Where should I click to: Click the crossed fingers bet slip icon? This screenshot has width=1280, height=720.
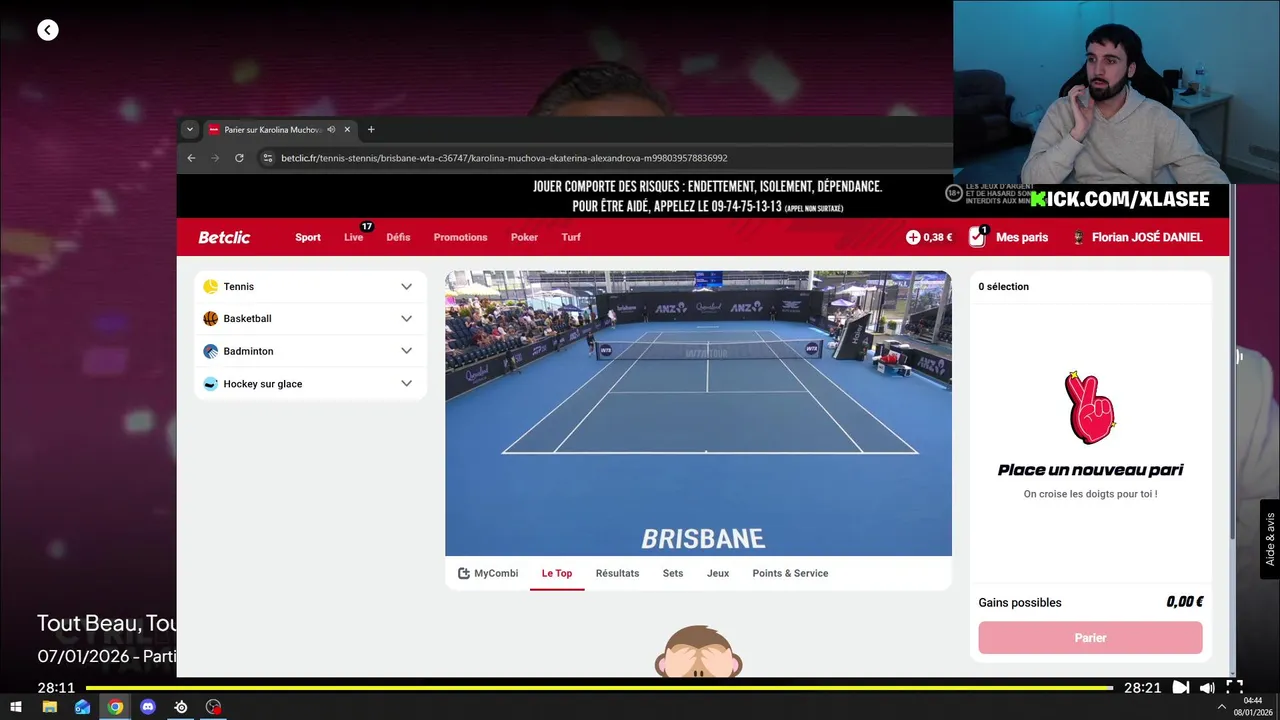[x=1090, y=407]
